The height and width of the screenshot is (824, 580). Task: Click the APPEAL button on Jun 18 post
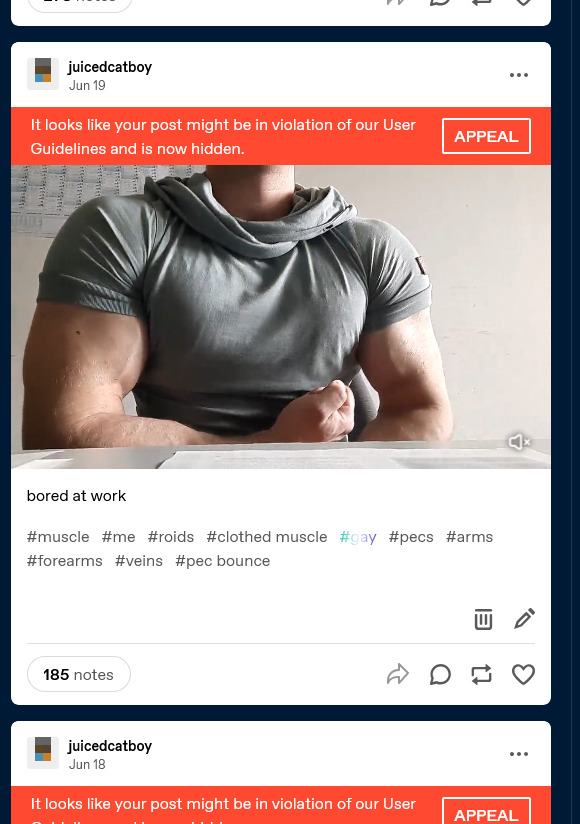coord(486,812)
